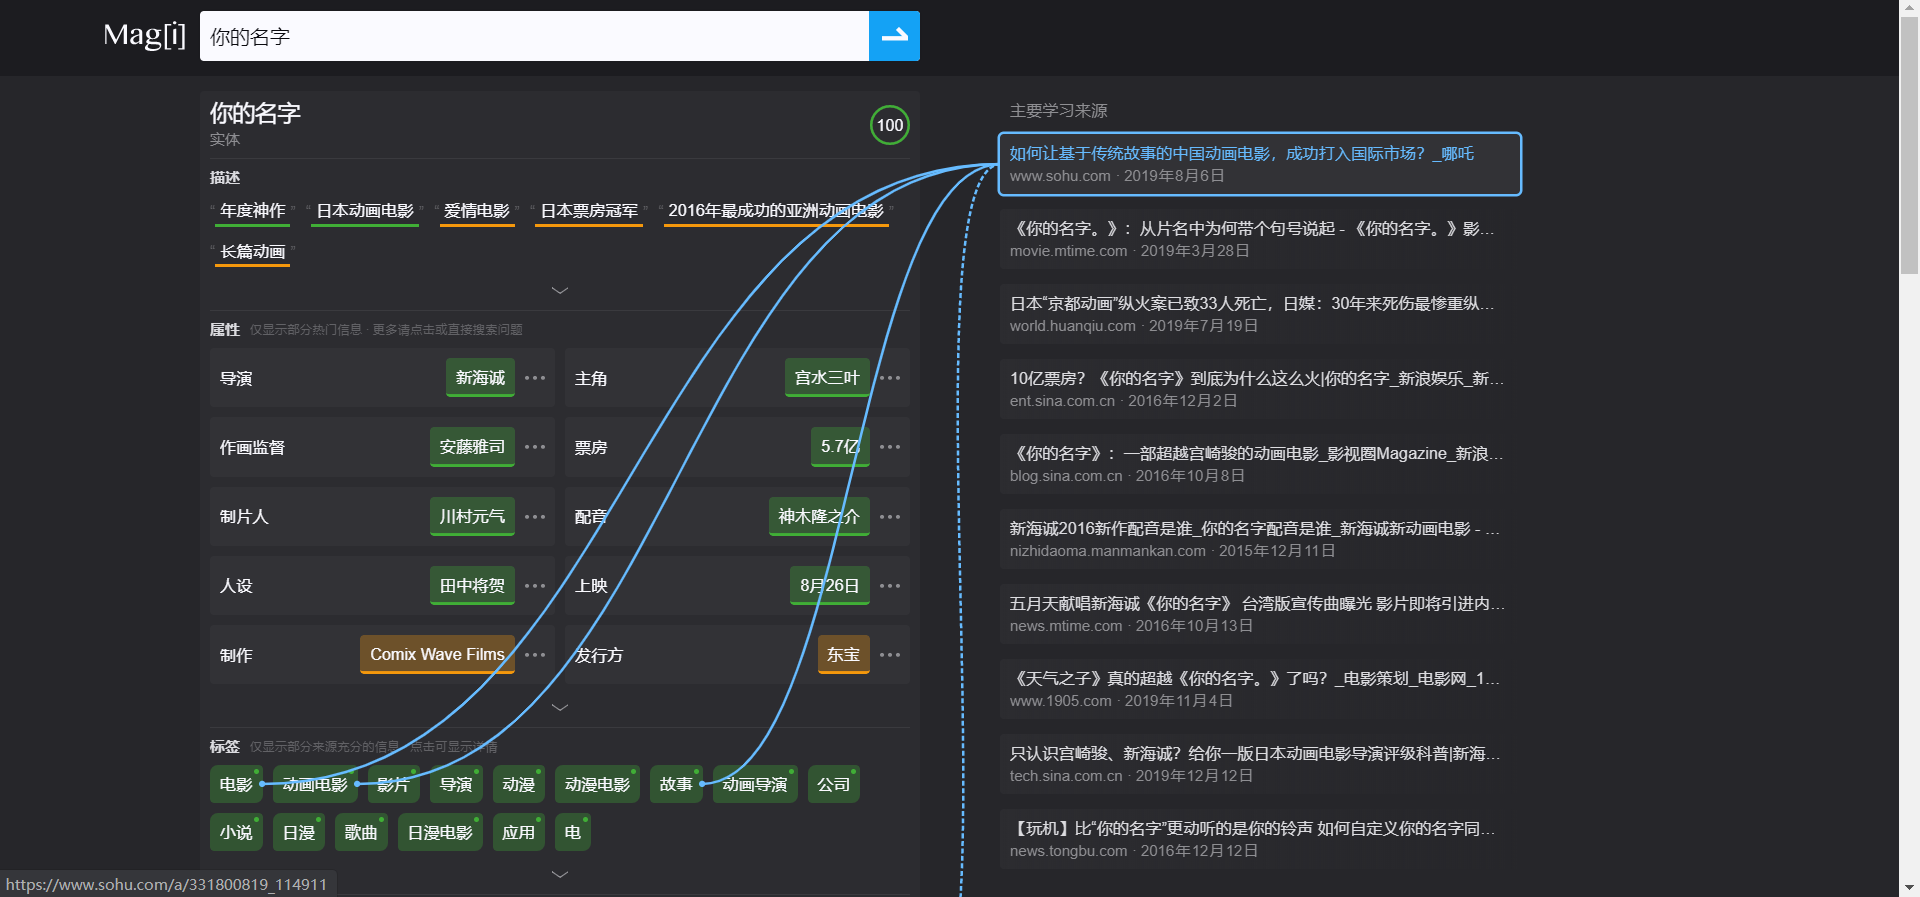Click the 安藤雅司 value chip
The height and width of the screenshot is (897, 1920).
(x=472, y=447)
